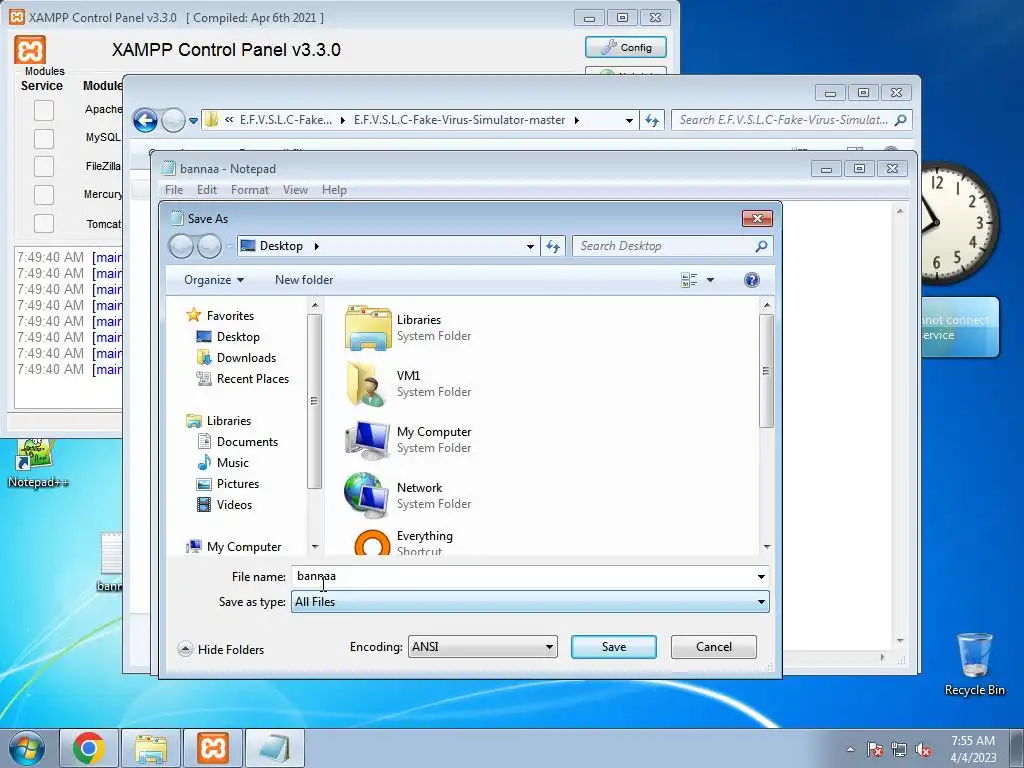Click the XAMPP logo in Control Panel

click(30, 50)
